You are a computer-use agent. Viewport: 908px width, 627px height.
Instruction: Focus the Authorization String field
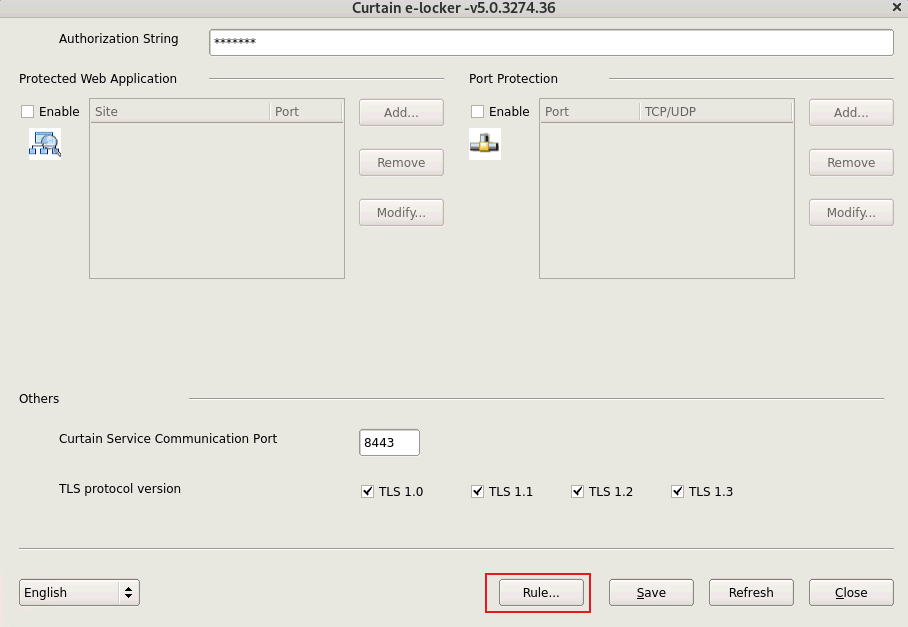coord(551,42)
